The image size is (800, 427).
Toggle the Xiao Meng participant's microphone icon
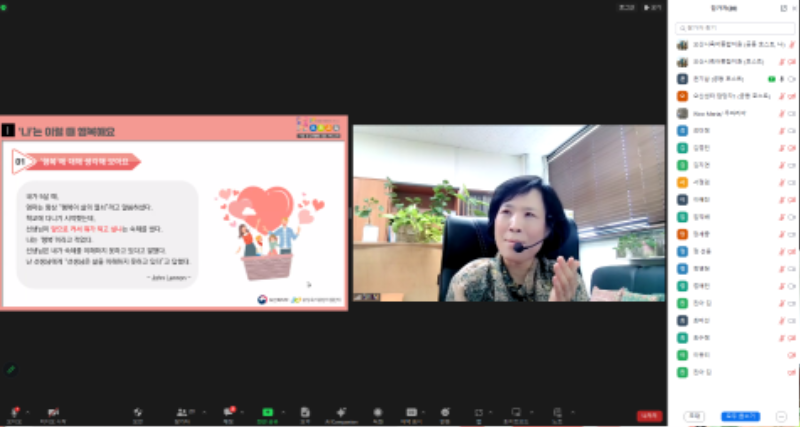pyautogui.click(x=779, y=113)
